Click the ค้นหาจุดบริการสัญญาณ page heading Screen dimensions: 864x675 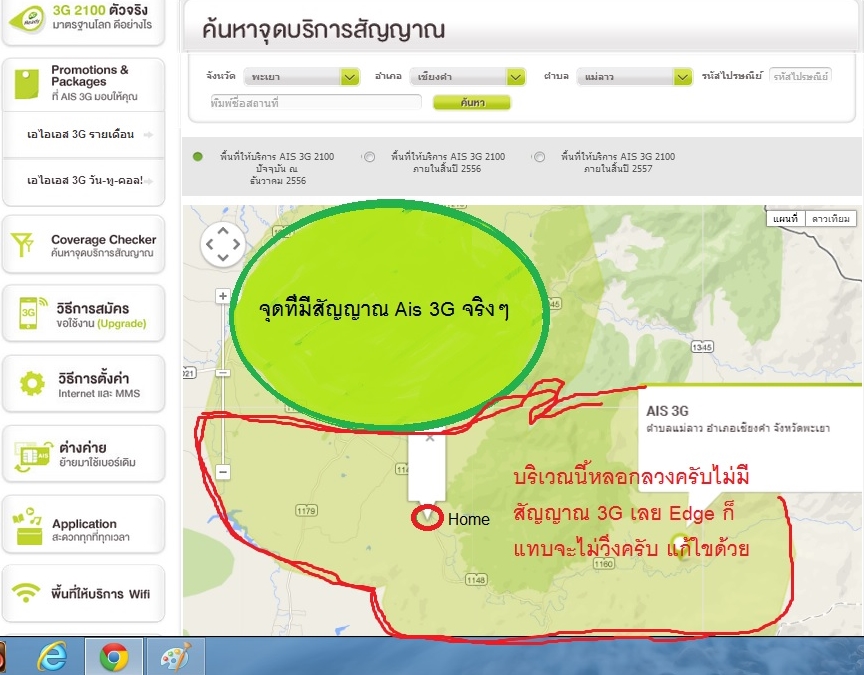[323, 29]
